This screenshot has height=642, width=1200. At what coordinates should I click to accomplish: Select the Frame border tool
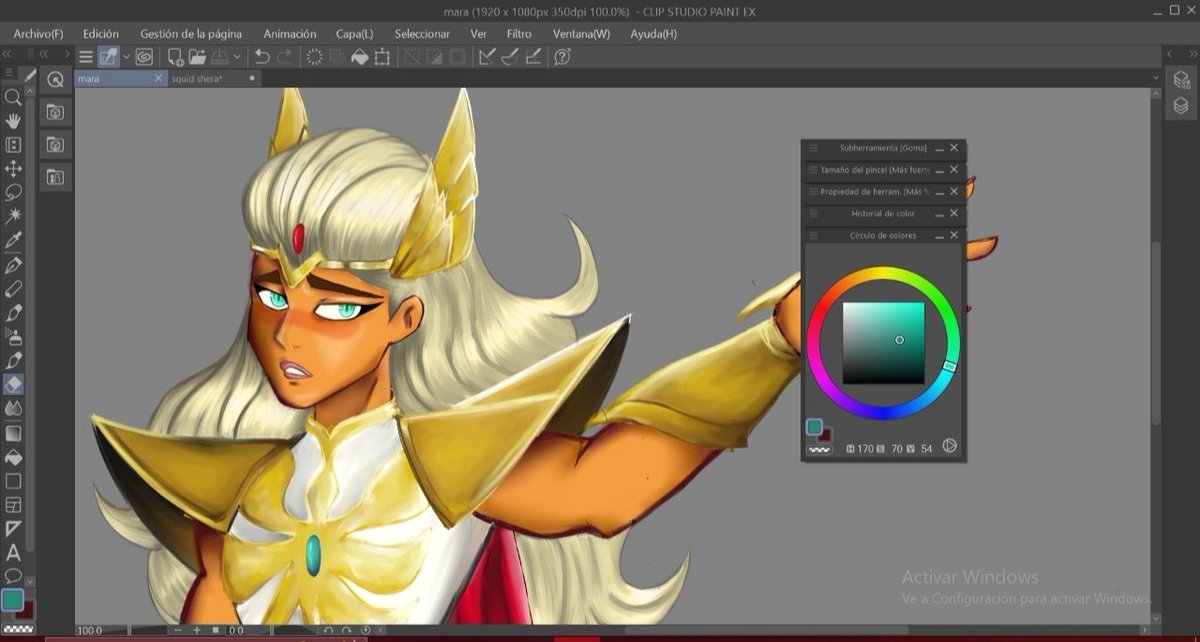(x=13, y=505)
